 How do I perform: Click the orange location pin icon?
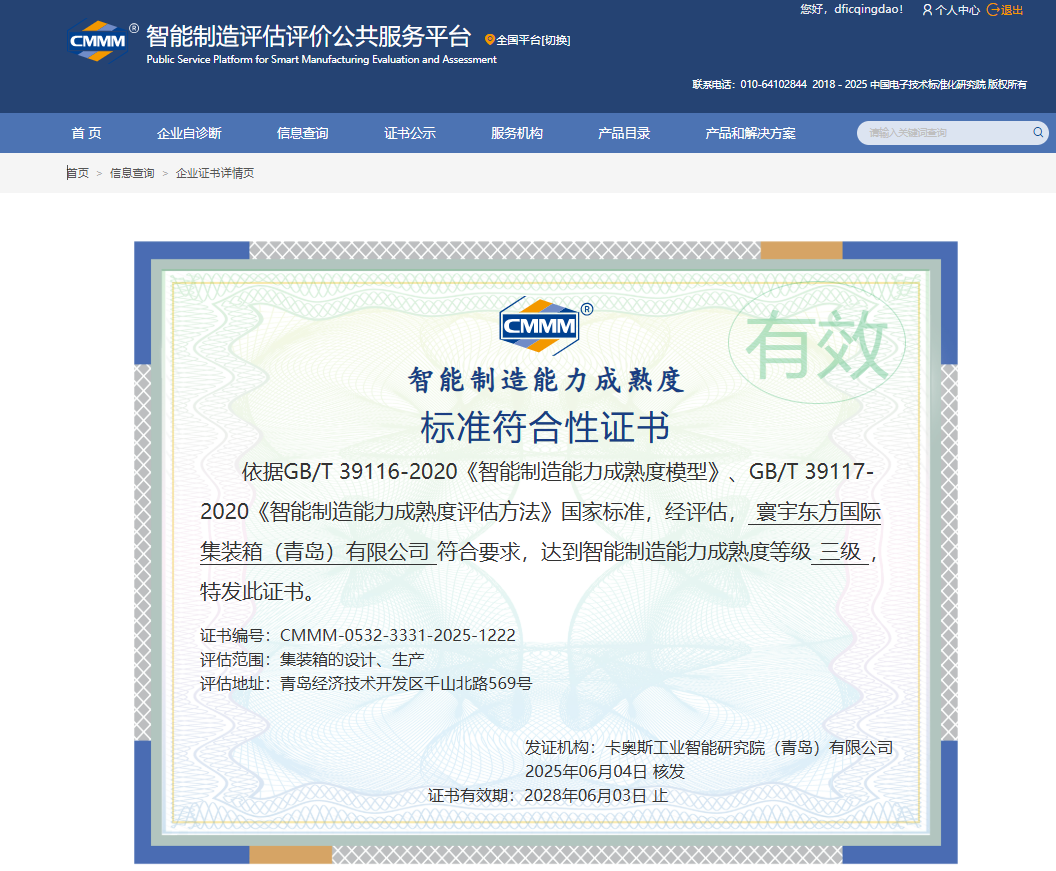coord(490,40)
